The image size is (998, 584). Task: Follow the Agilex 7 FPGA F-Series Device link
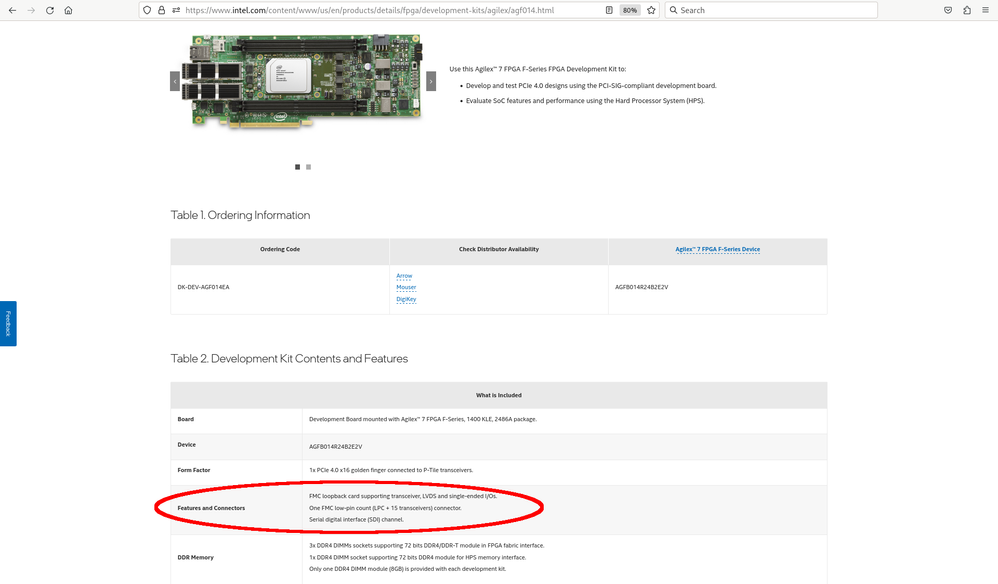click(717, 249)
